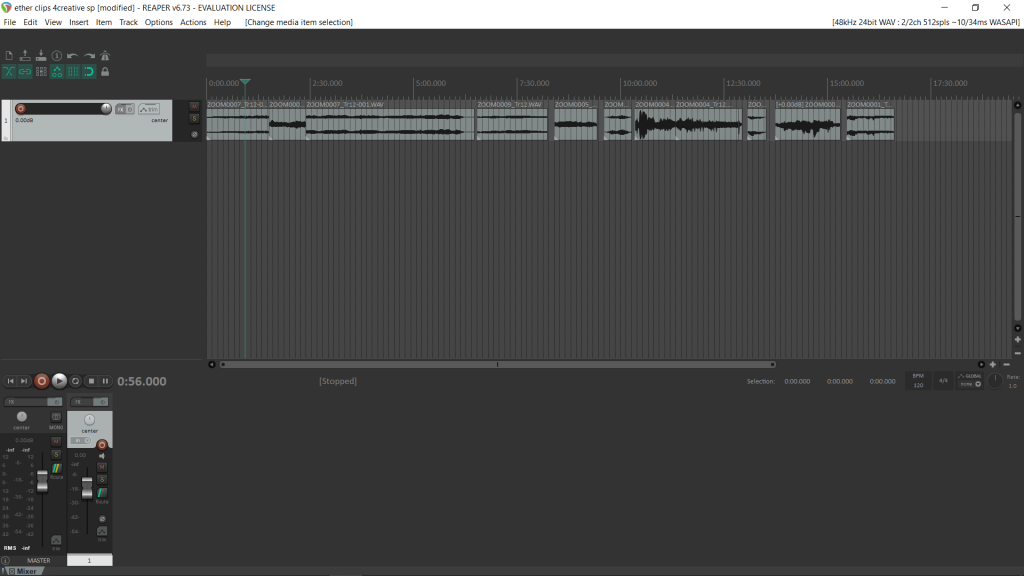Open Project Settings info icon
Image resolution: width=1024 pixels, height=576 pixels.
[x=57, y=56]
